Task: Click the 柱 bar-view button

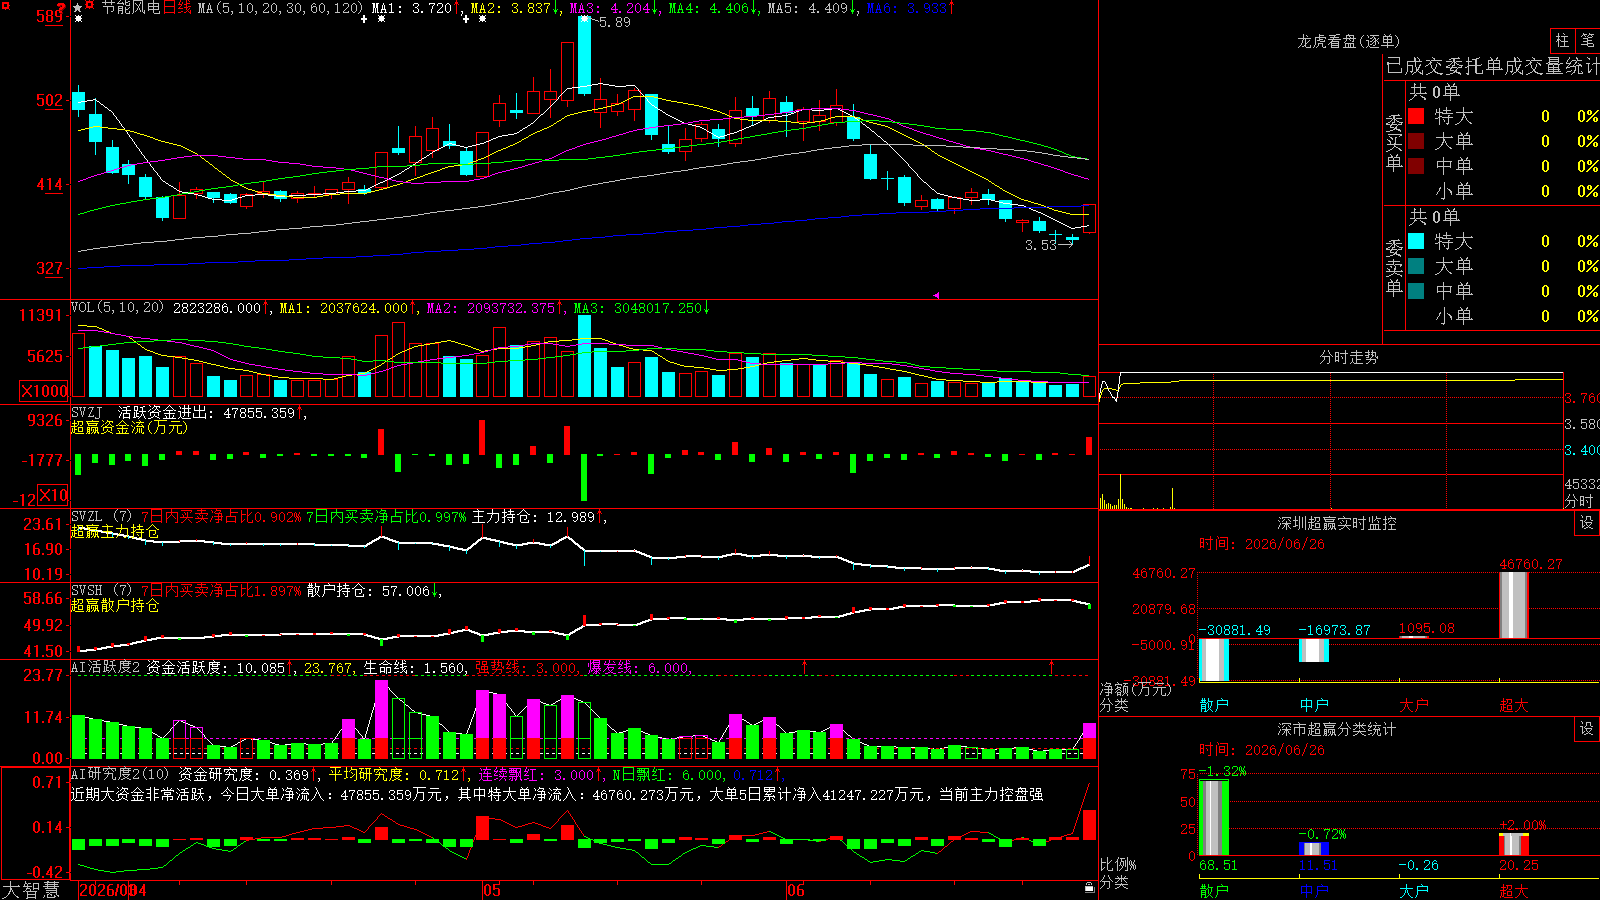Action: coord(1562,40)
